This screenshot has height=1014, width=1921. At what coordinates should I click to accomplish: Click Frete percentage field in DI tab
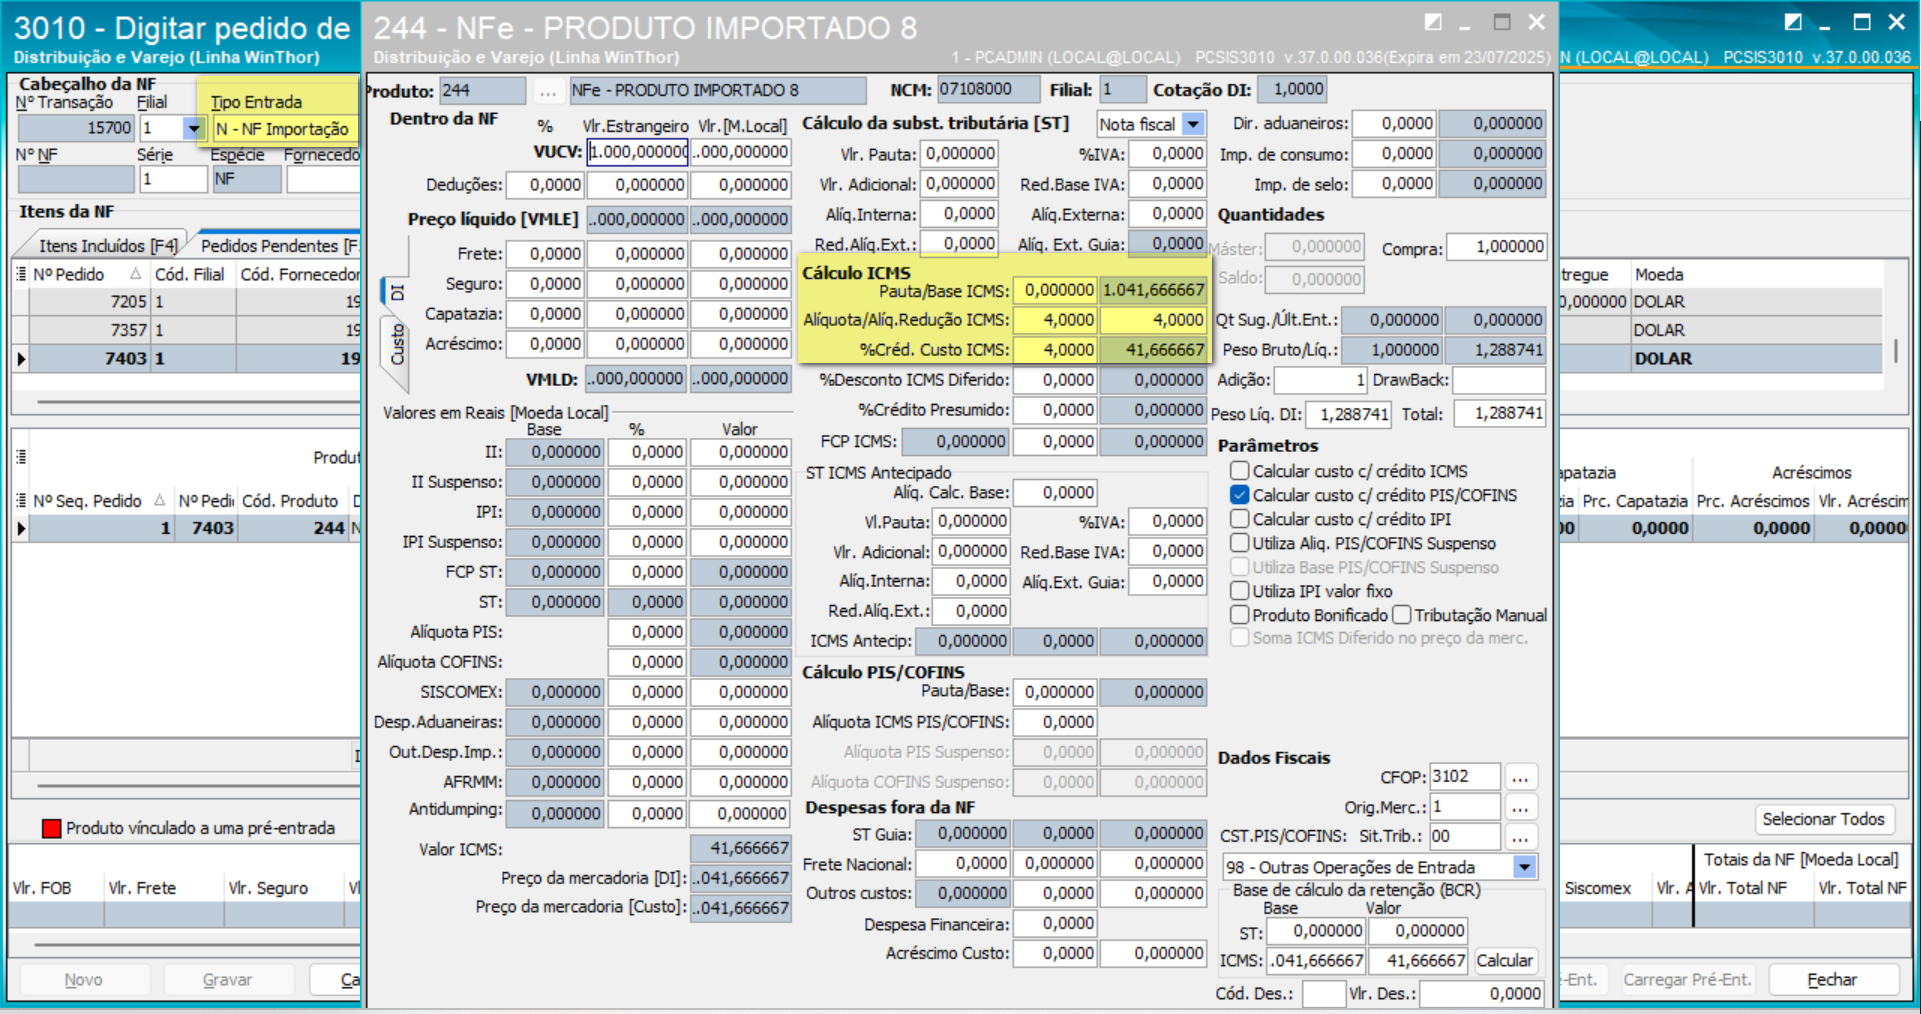[x=545, y=254]
